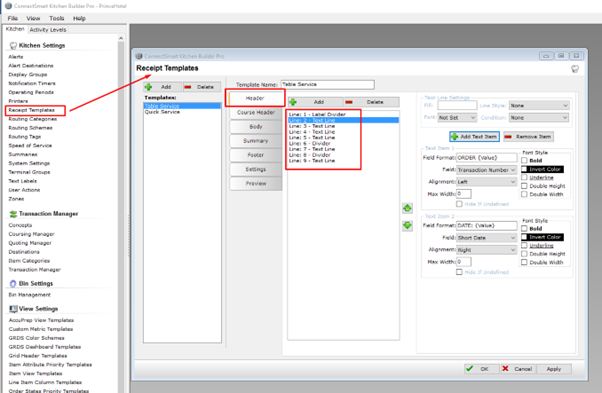Toggle Invert Color for Text Item 1

click(x=524, y=169)
